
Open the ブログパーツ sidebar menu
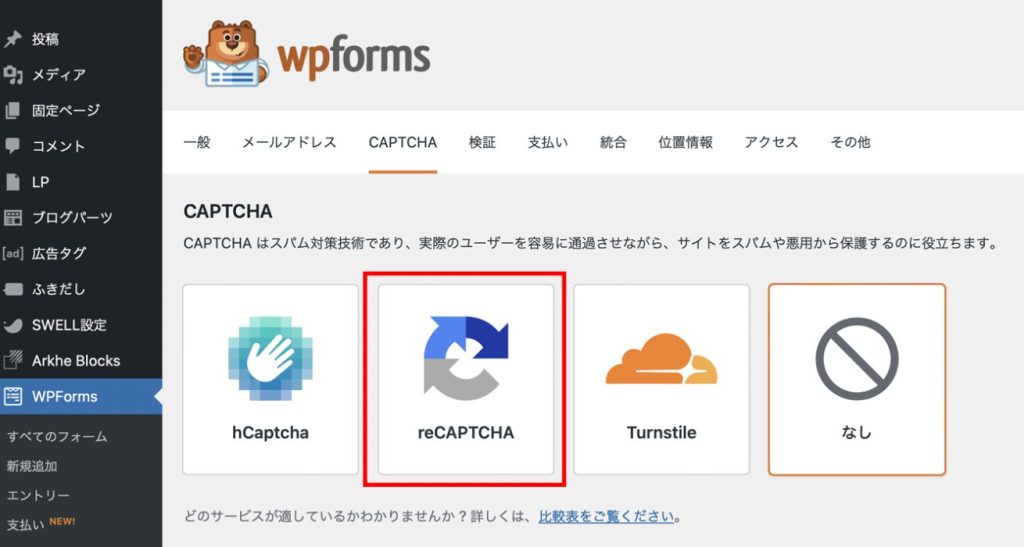(72, 218)
